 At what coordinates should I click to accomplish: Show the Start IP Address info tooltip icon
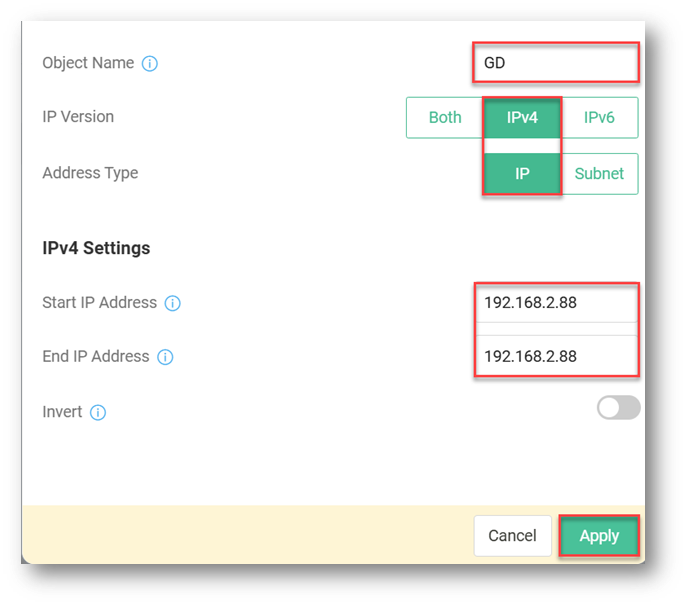[172, 303]
